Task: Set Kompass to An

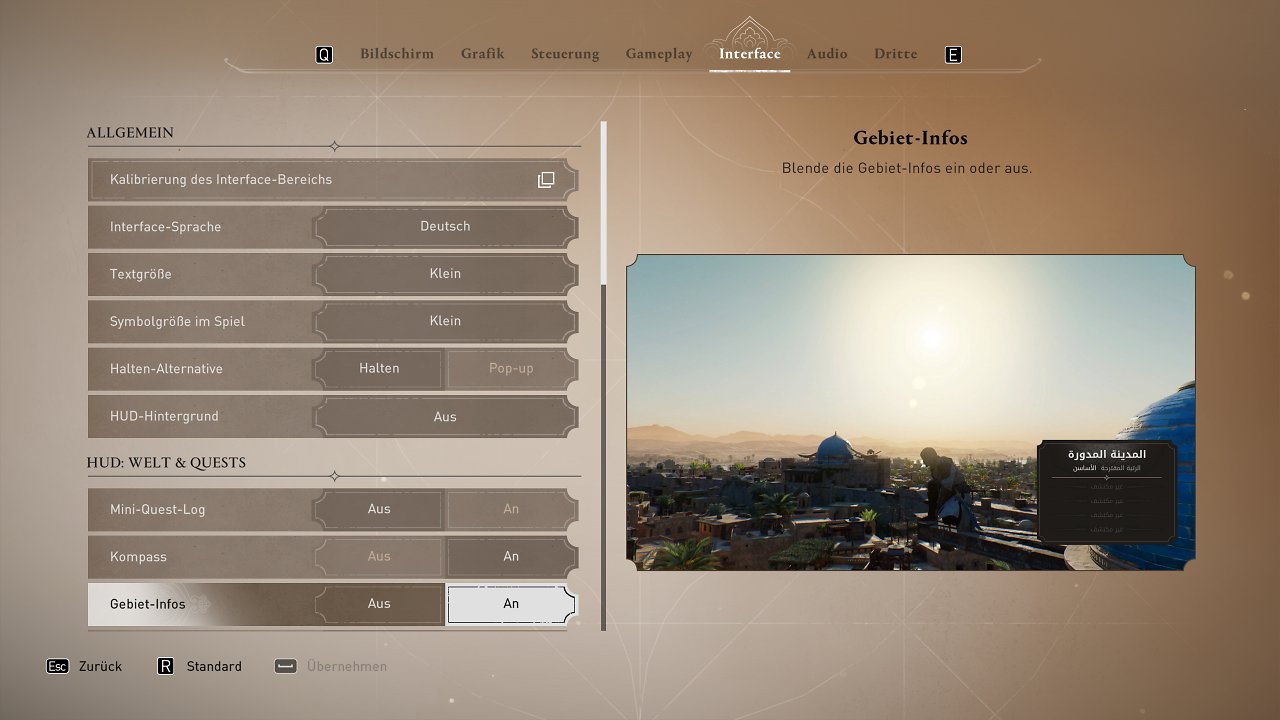Action: (x=511, y=557)
